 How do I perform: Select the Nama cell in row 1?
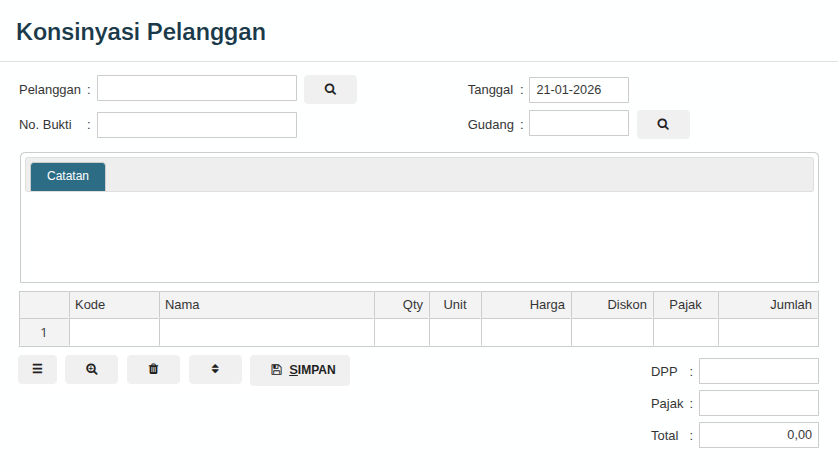[267, 333]
